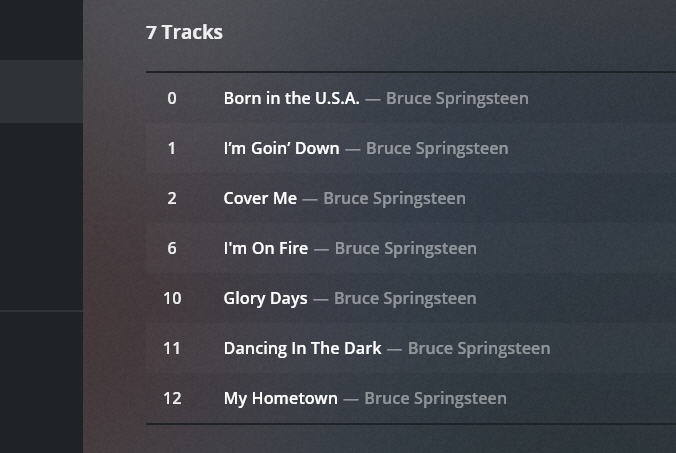
Task: Click track number 1 in the track list
Action: pyautogui.click(x=172, y=148)
